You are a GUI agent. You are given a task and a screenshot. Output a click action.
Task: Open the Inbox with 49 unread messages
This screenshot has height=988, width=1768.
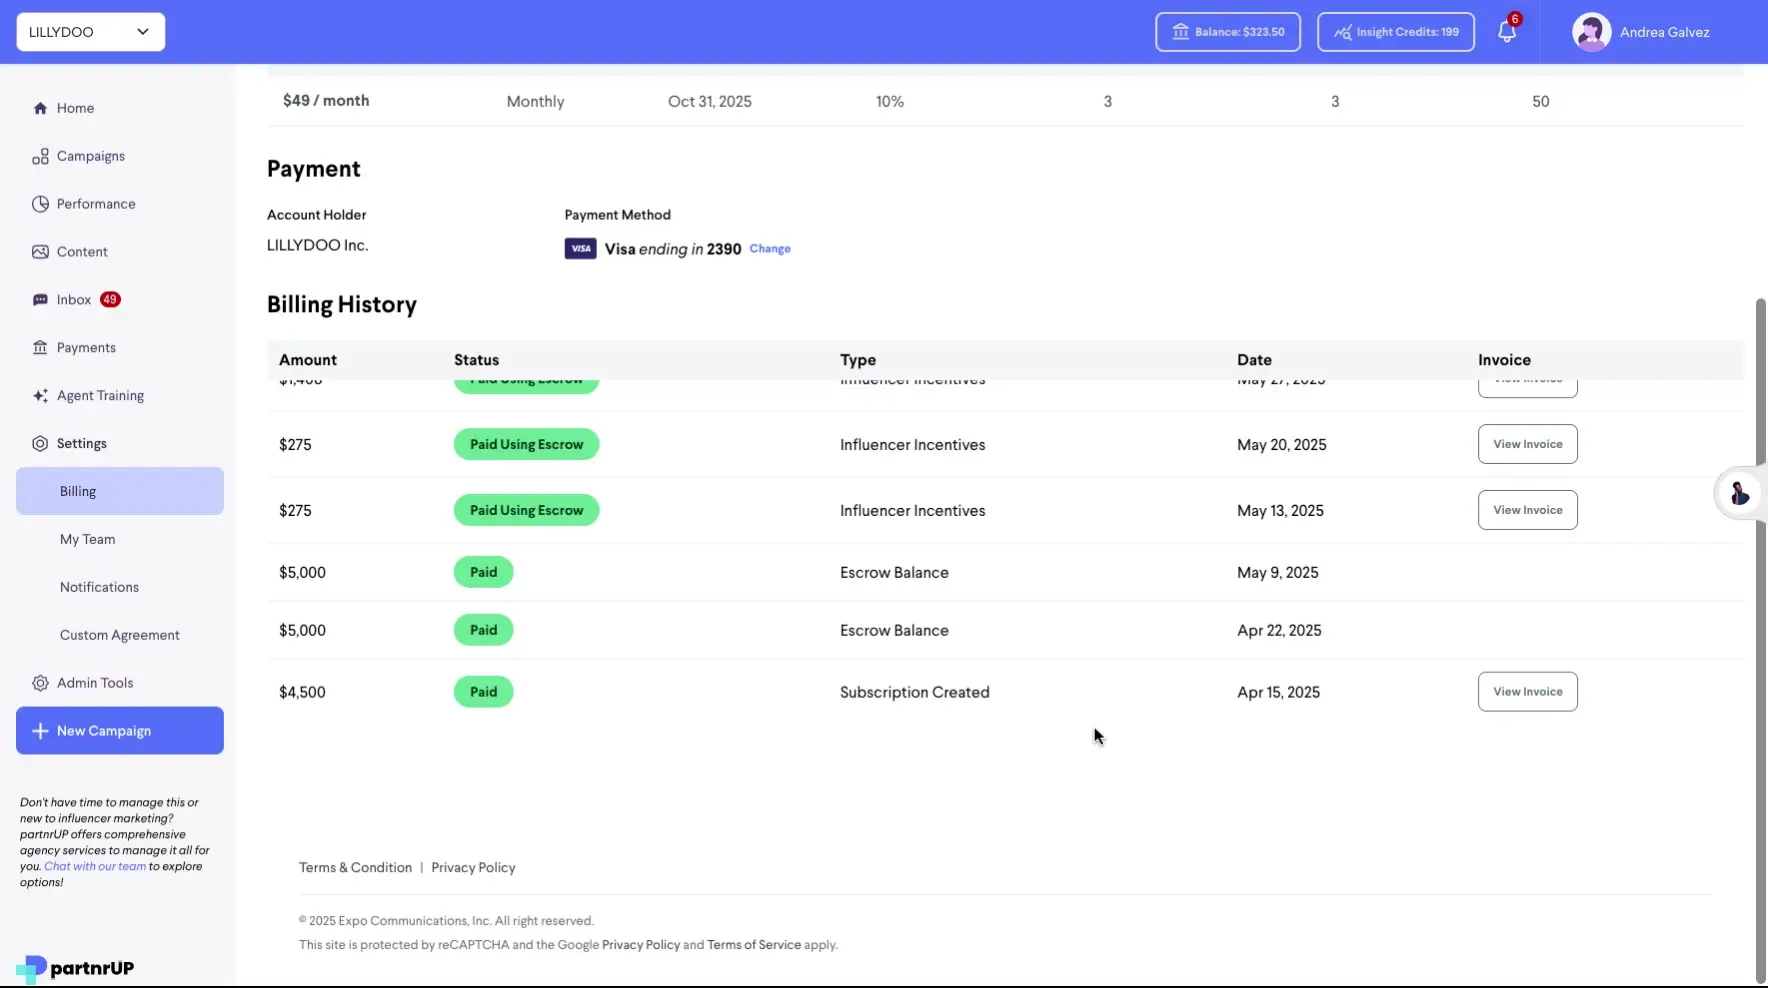tap(71, 299)
